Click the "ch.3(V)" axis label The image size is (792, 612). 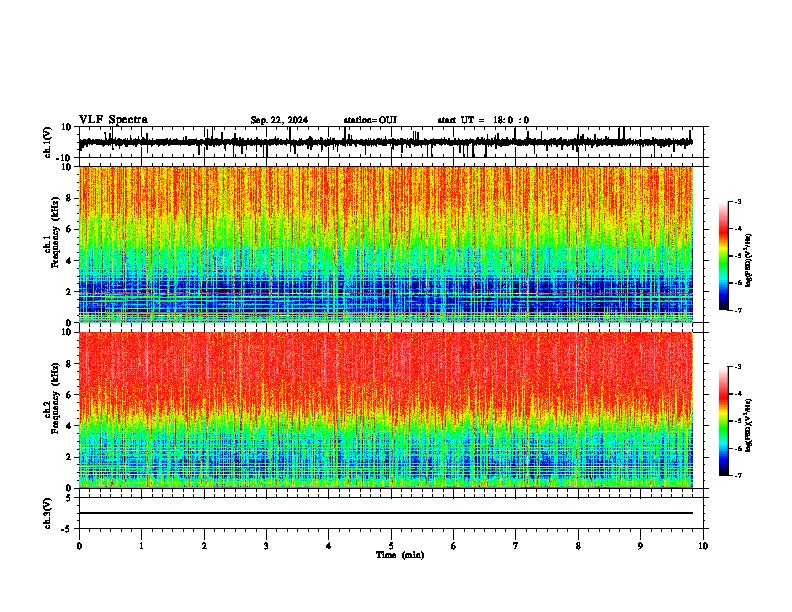(48, 513)
